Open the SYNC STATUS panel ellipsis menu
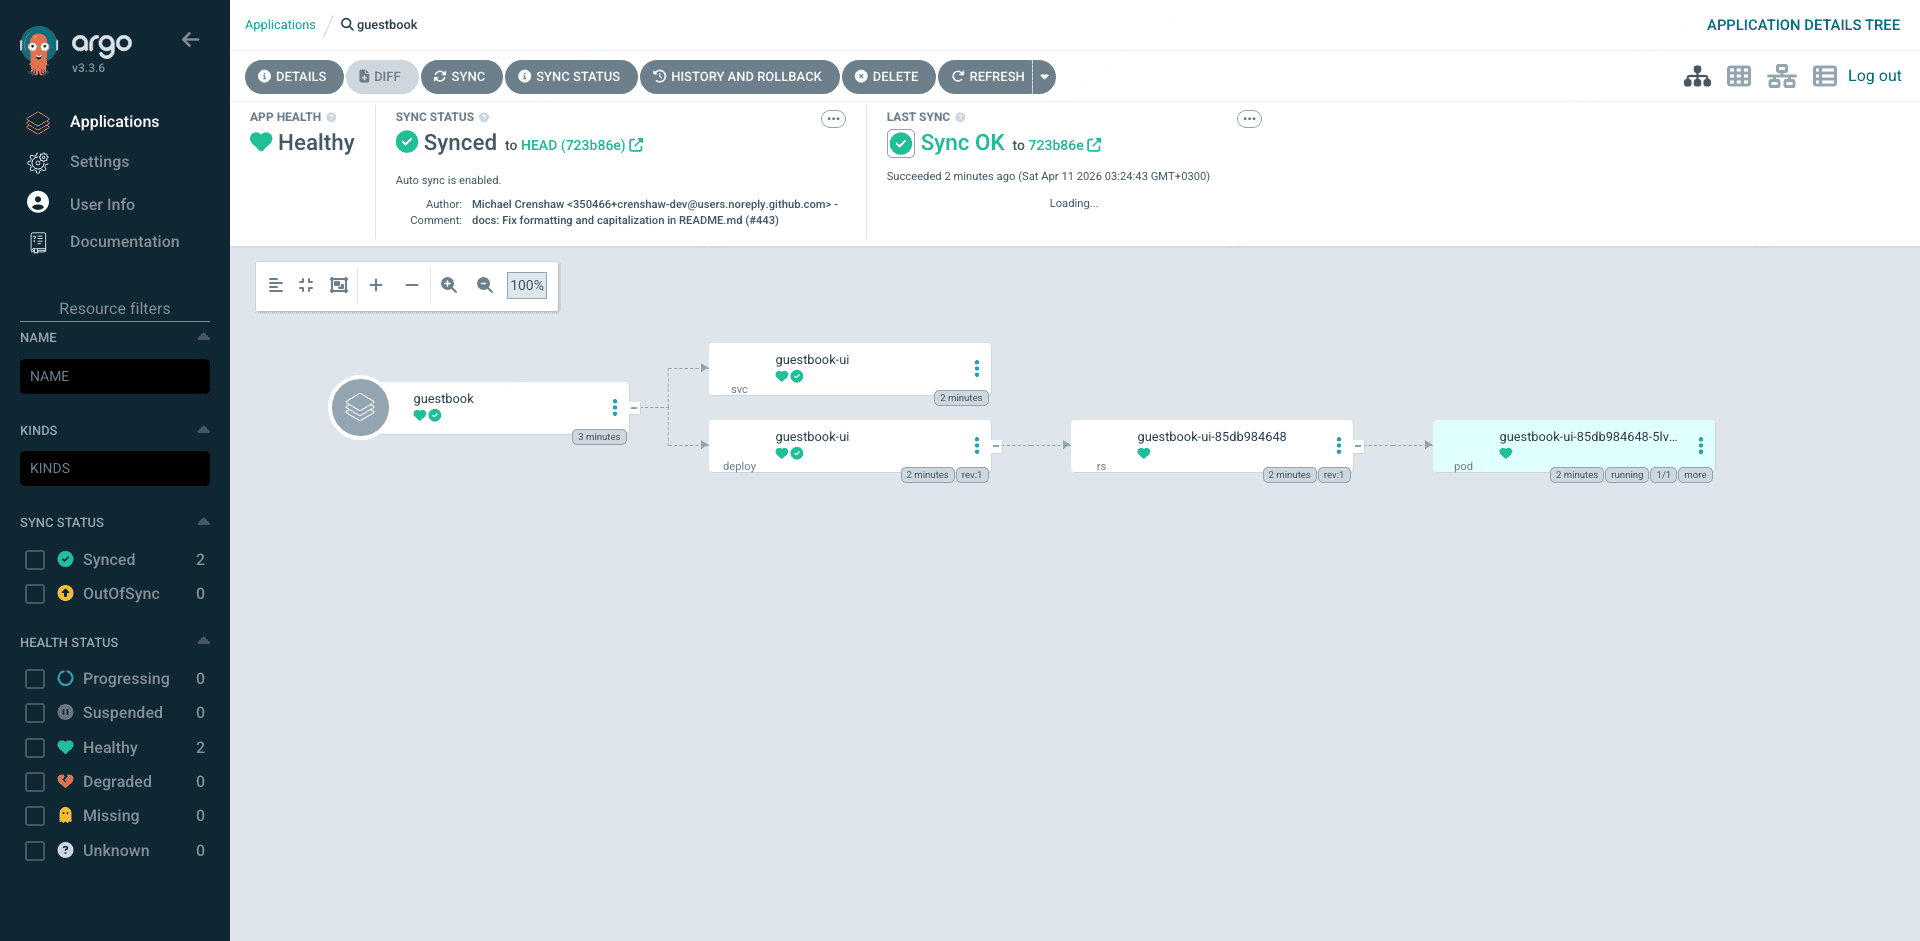Viewport: 1920px width, 941px height. coord(833,118)
